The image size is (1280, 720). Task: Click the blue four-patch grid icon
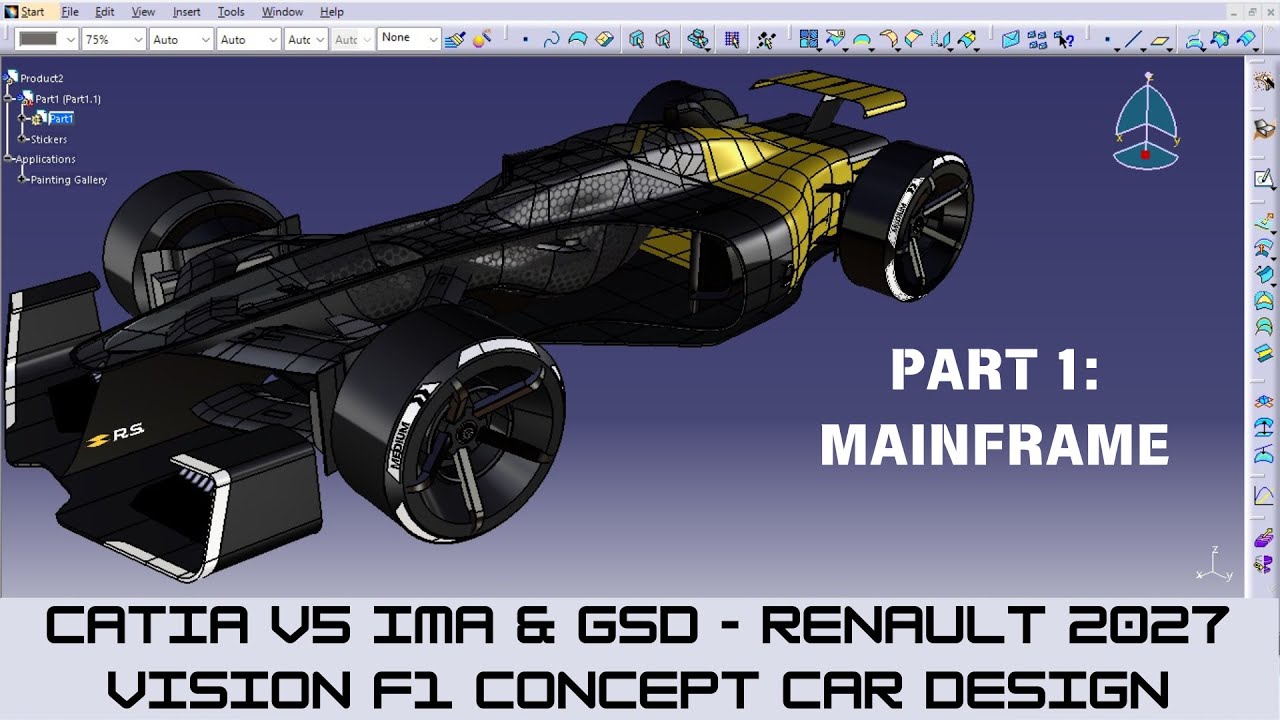[808, 40]
